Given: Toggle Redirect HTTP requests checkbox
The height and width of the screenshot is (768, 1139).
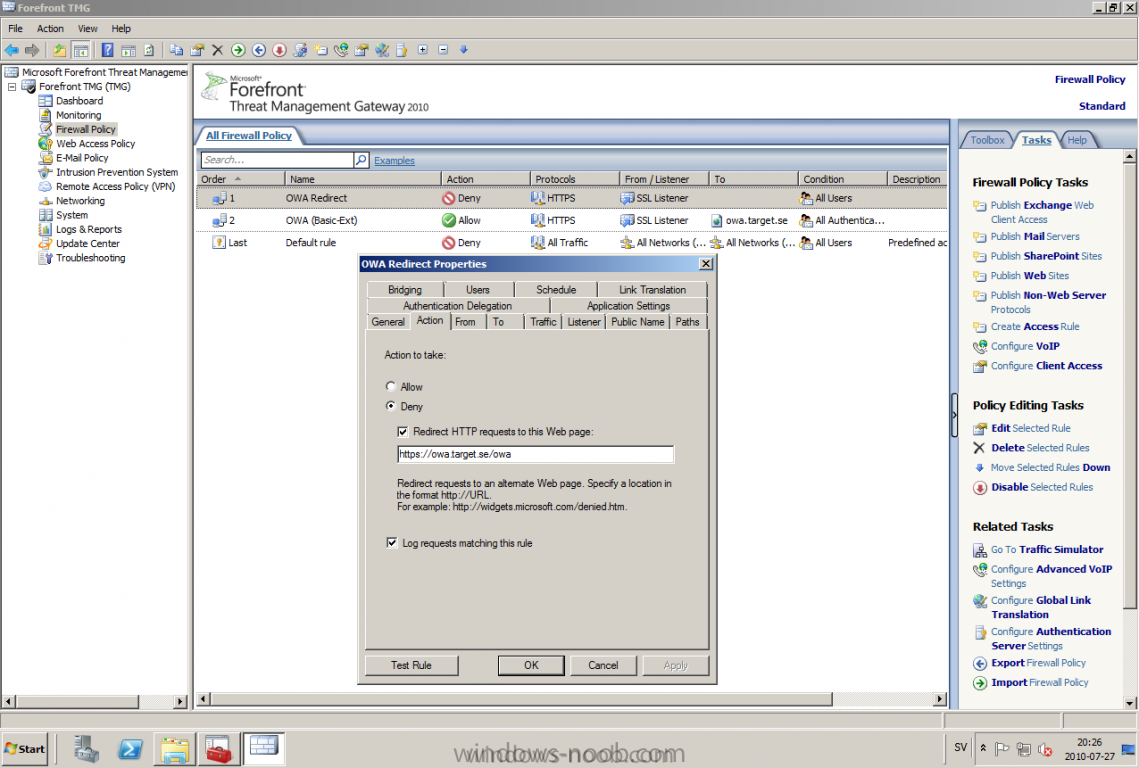Looking at the screenshot, I should point(402,432).
